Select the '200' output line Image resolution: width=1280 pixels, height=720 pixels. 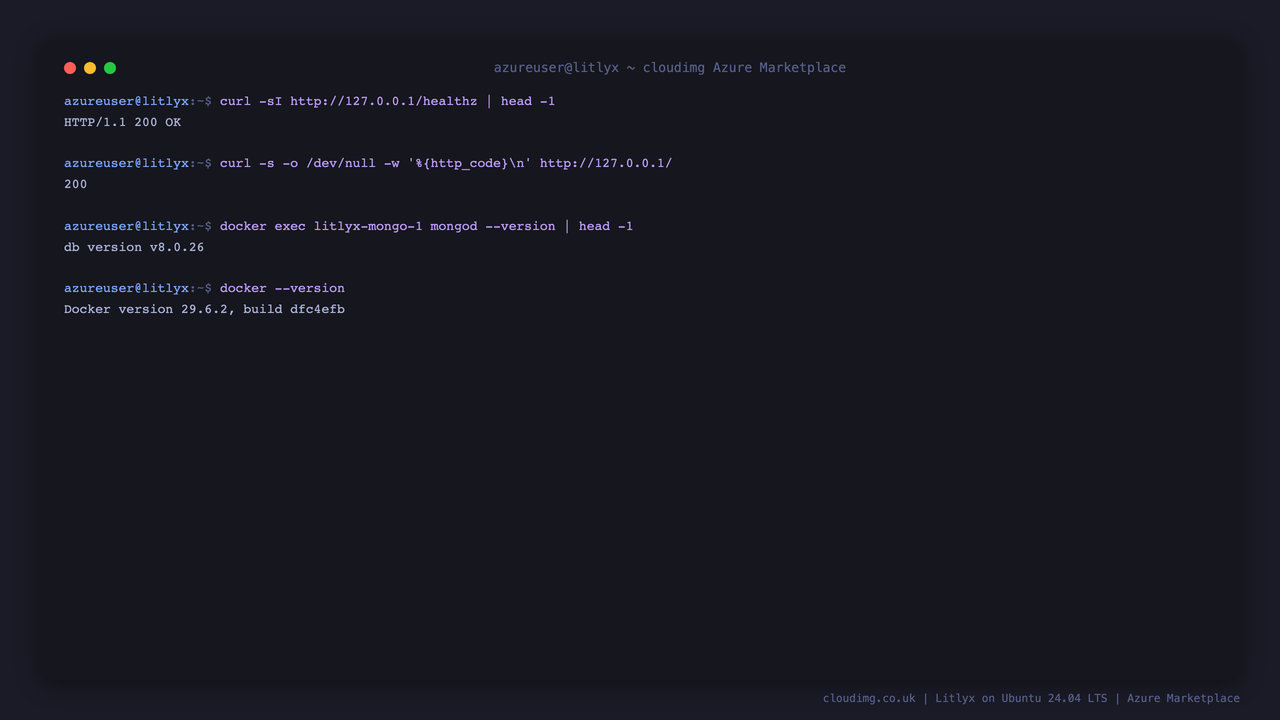pyautogui.click(x=75, y=184)
